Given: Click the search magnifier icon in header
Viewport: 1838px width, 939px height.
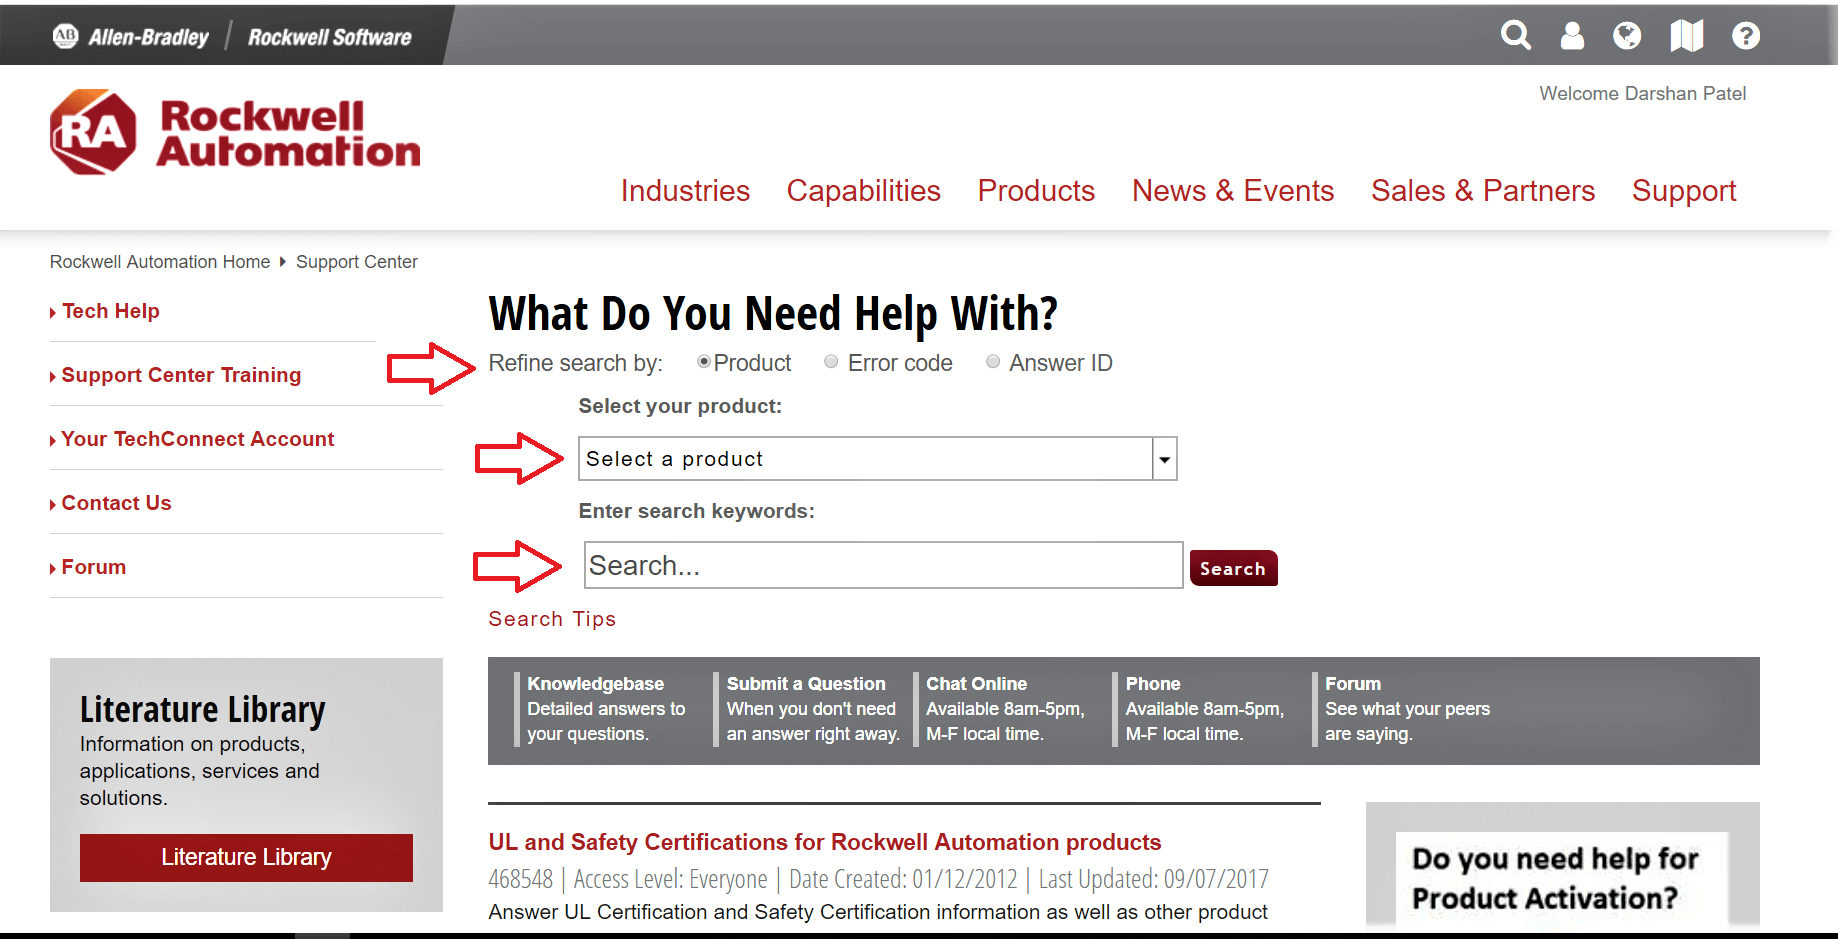Looking at the screenshot, I should tap(1516, 36).
